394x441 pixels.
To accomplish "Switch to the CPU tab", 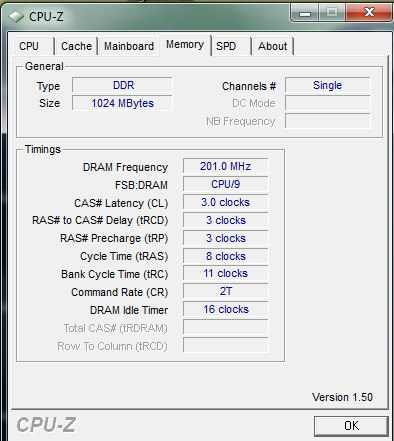I will [34, 46].
